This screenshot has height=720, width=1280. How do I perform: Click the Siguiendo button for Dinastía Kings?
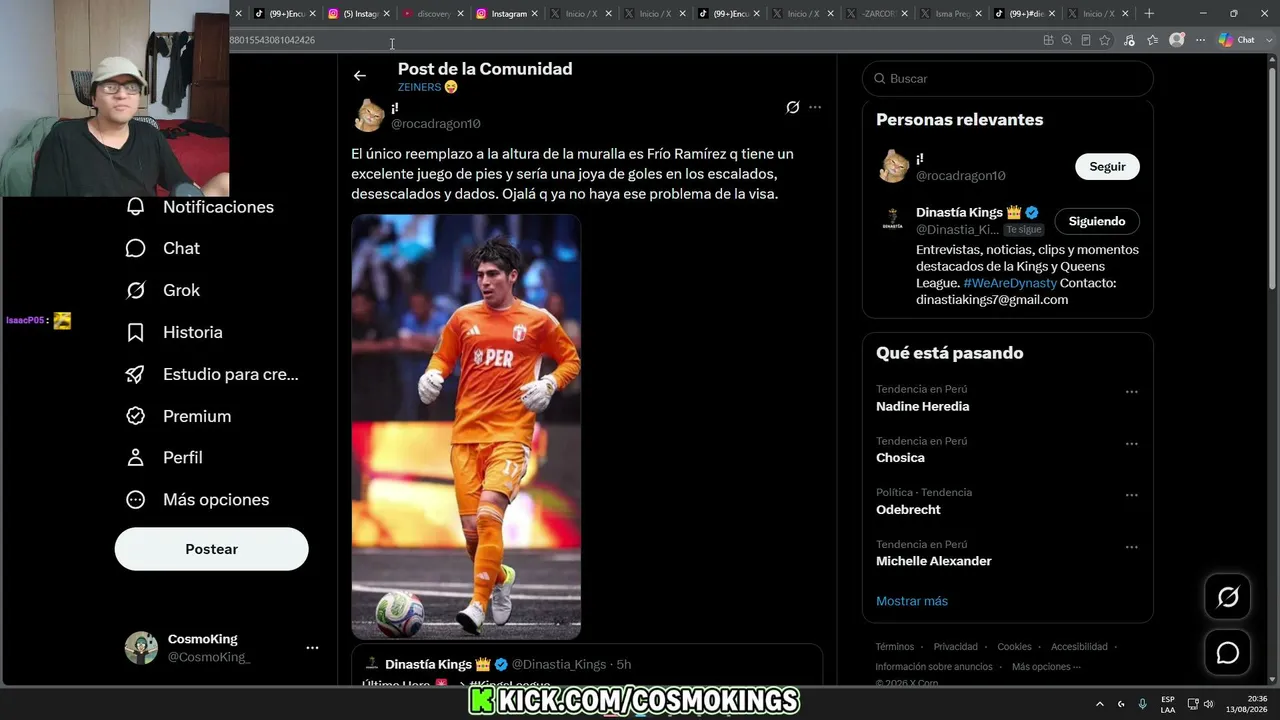coord(1097,221)
